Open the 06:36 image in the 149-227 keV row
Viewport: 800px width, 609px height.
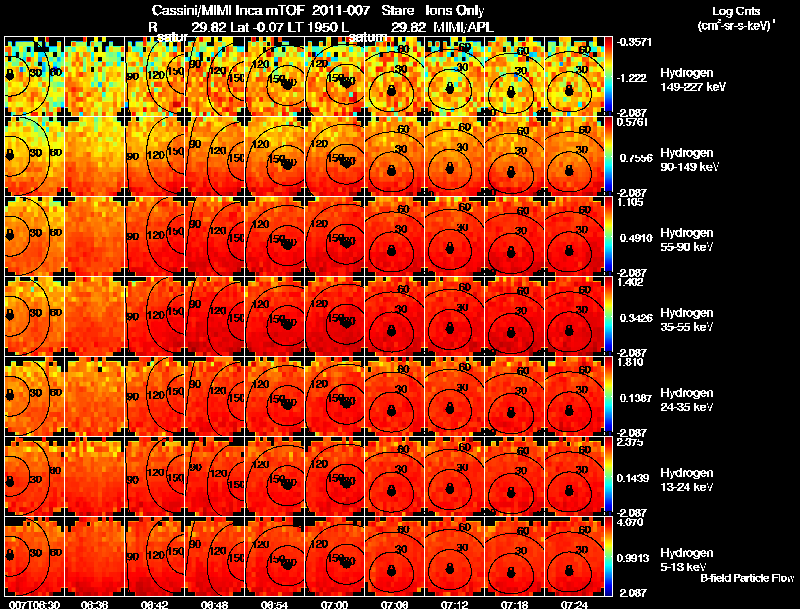click(x=94, y=76)
